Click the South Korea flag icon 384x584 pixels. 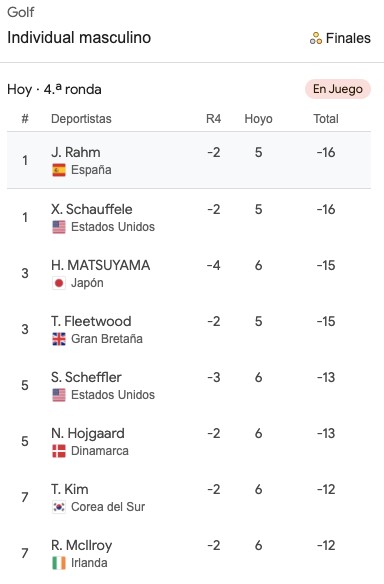pyautogui.click(x=59, y=507)
